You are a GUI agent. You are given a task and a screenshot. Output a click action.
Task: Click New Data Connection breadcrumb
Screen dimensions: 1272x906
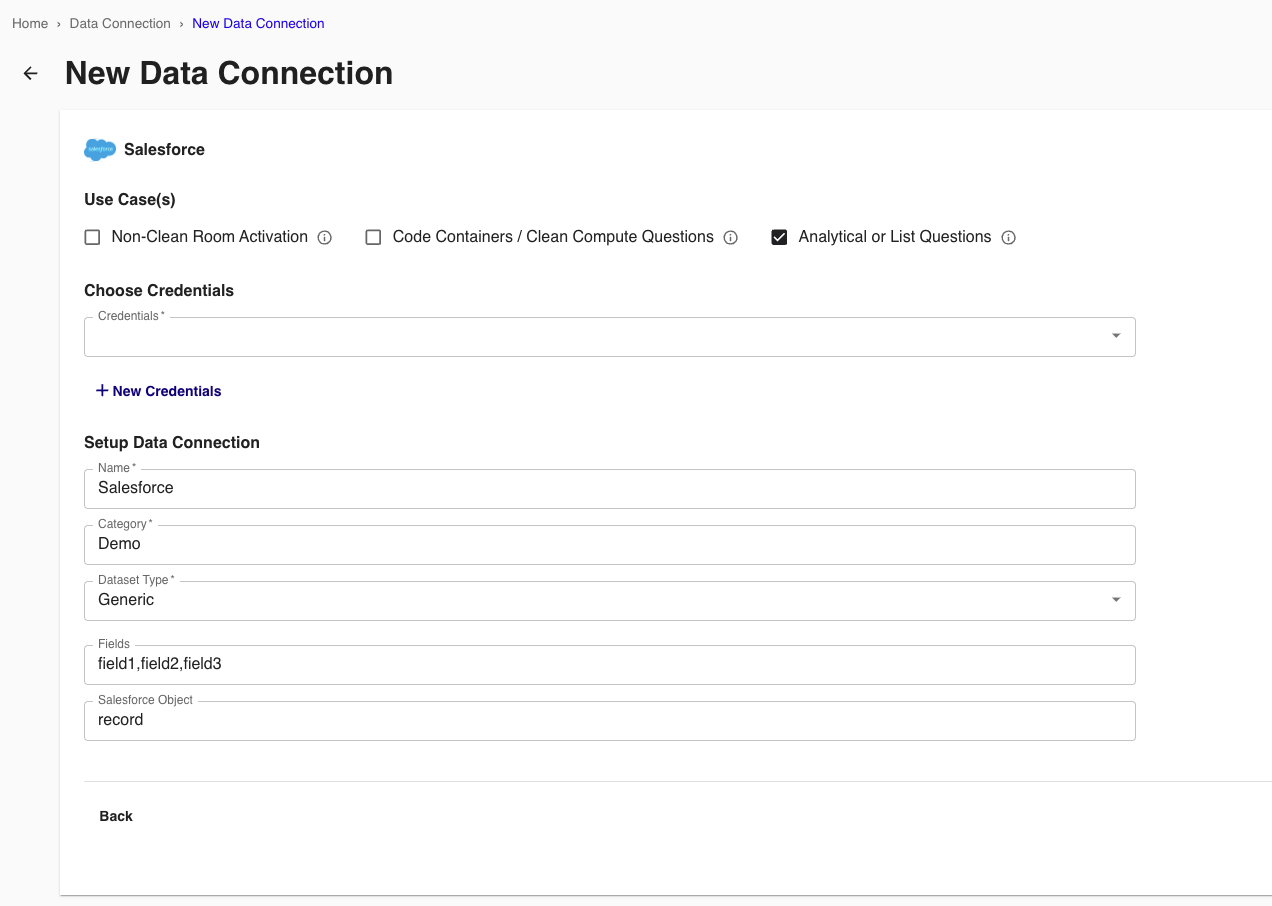pos(258,23)
